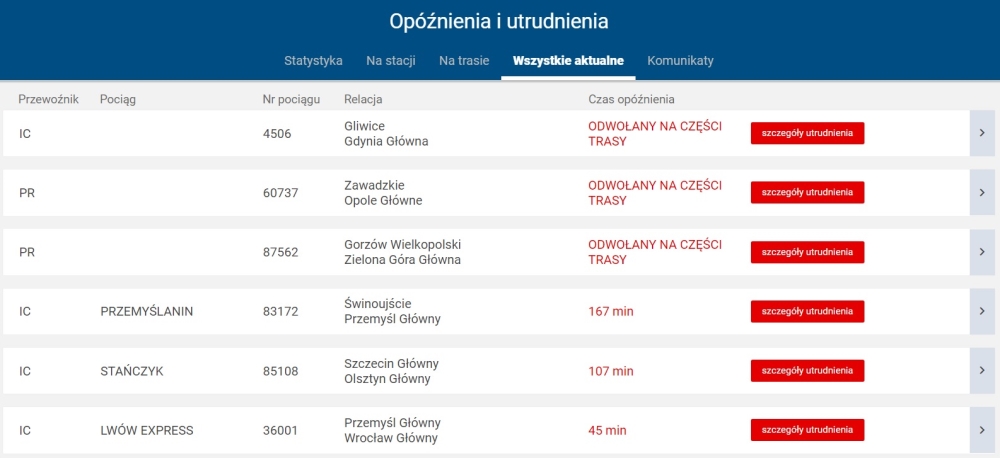Open szczegóły utrudnienia for 45 min delay
This screenshot has height=458, width=1000.
point(807,430)
